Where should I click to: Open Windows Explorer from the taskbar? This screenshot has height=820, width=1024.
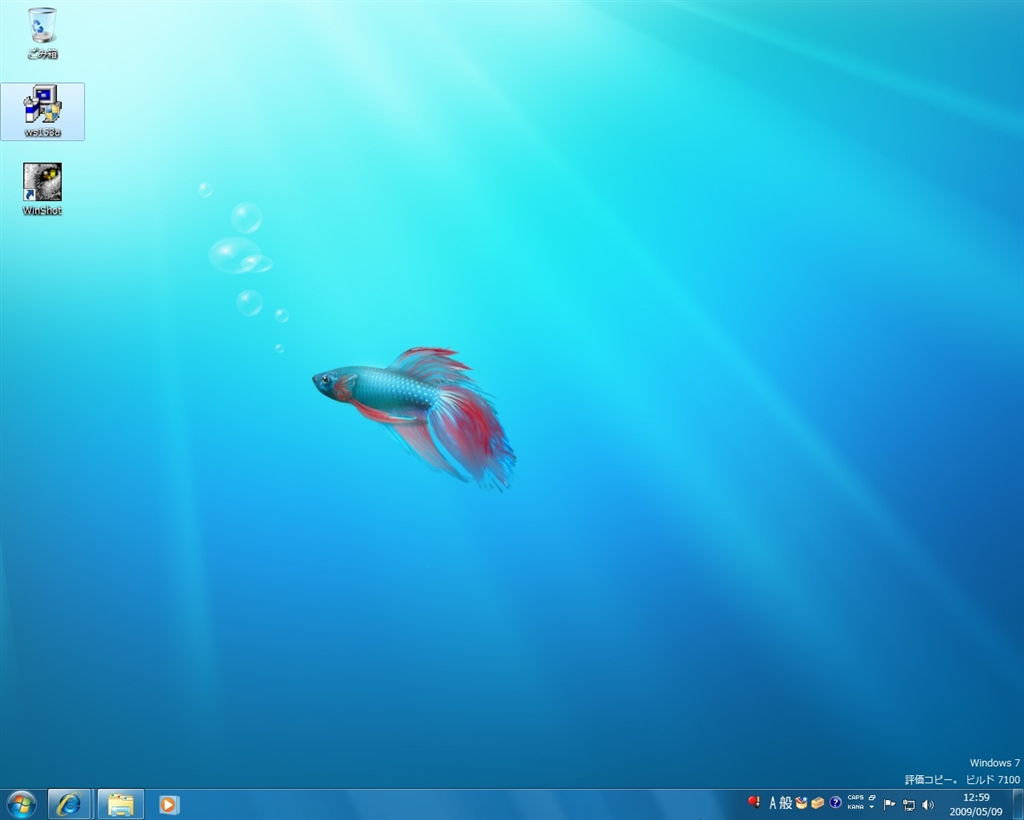[x=121, y=803]
